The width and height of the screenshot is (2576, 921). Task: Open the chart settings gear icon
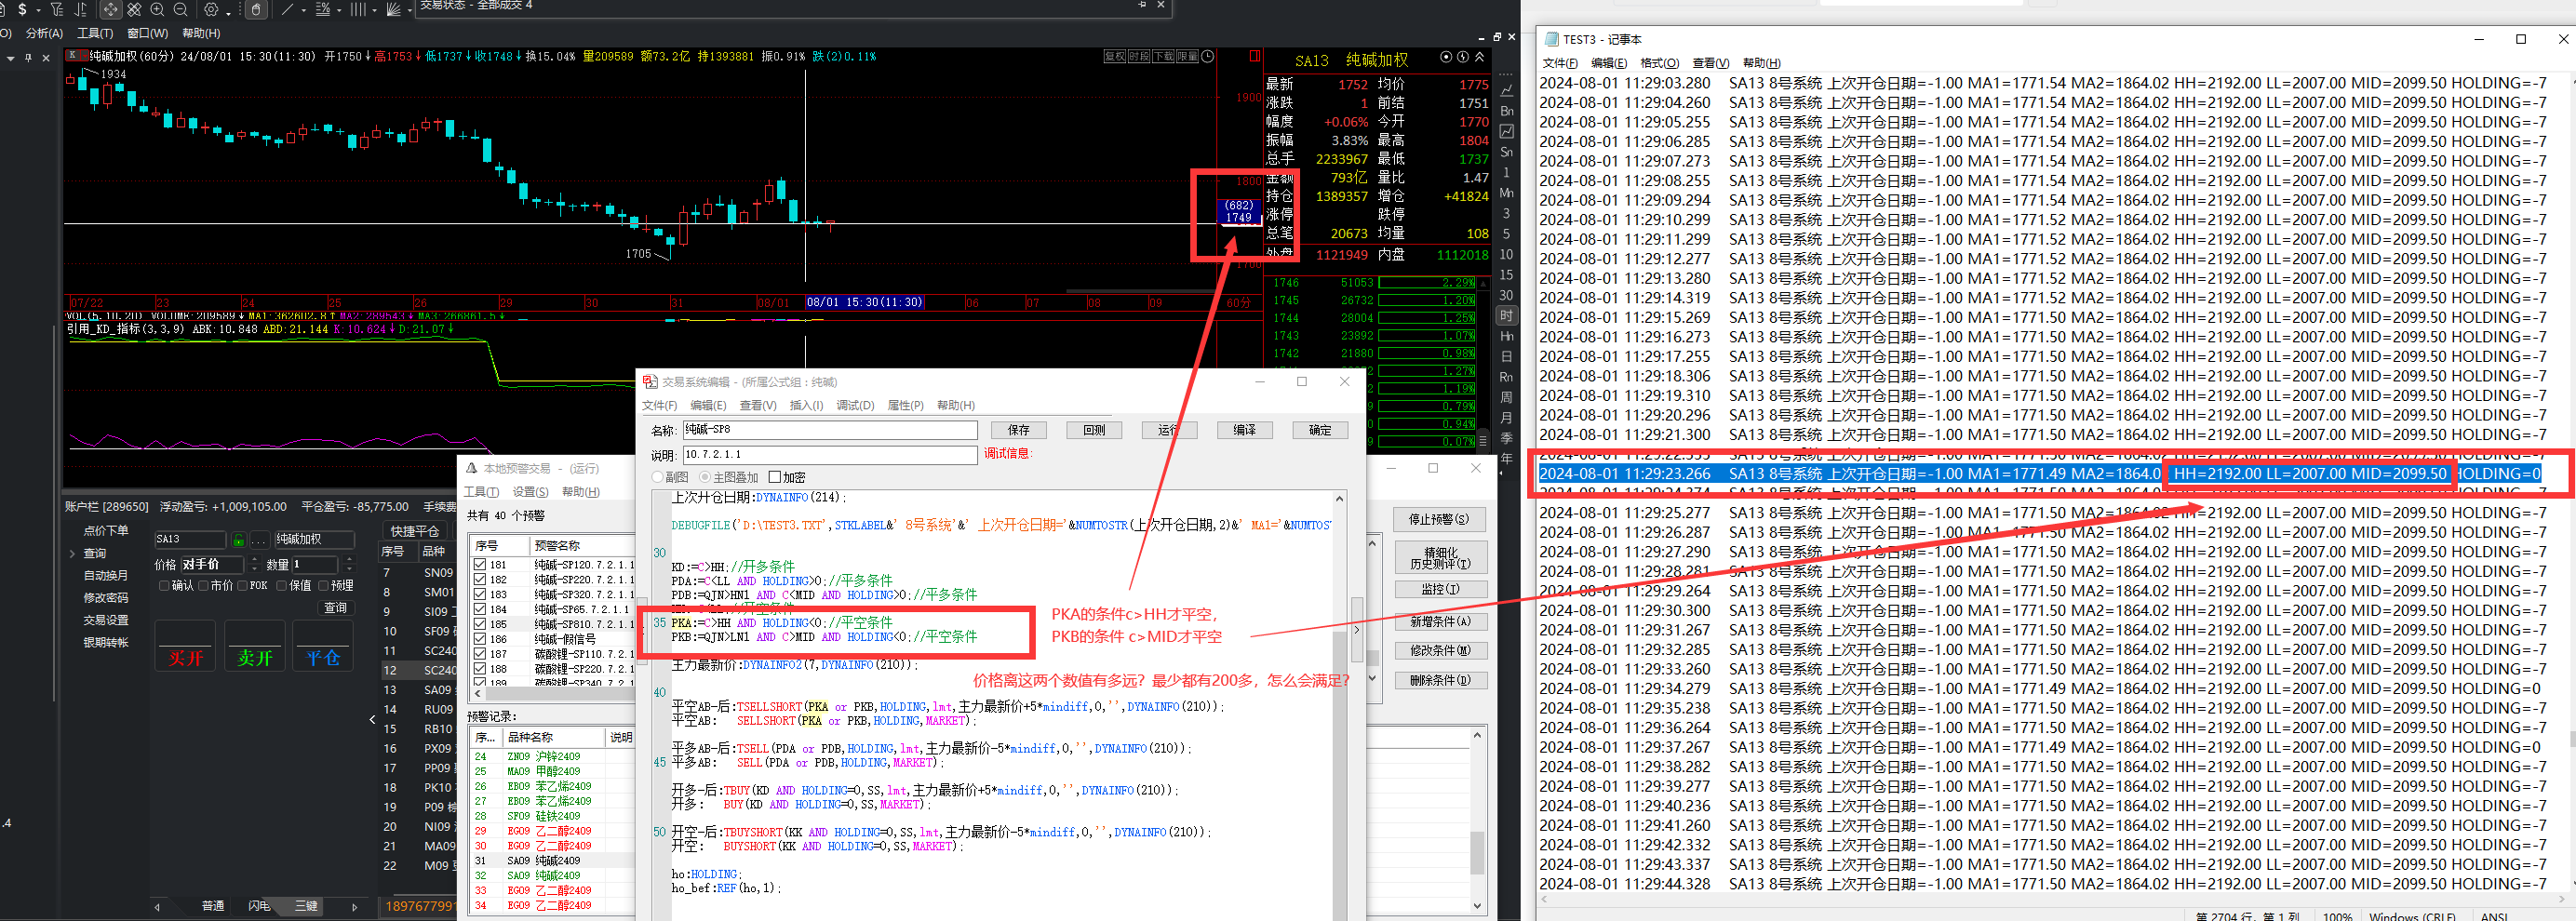pos(211,9)
